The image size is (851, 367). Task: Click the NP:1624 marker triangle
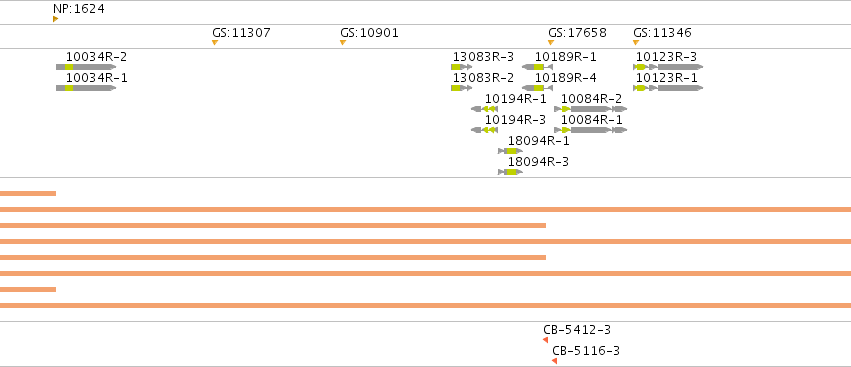55,19
